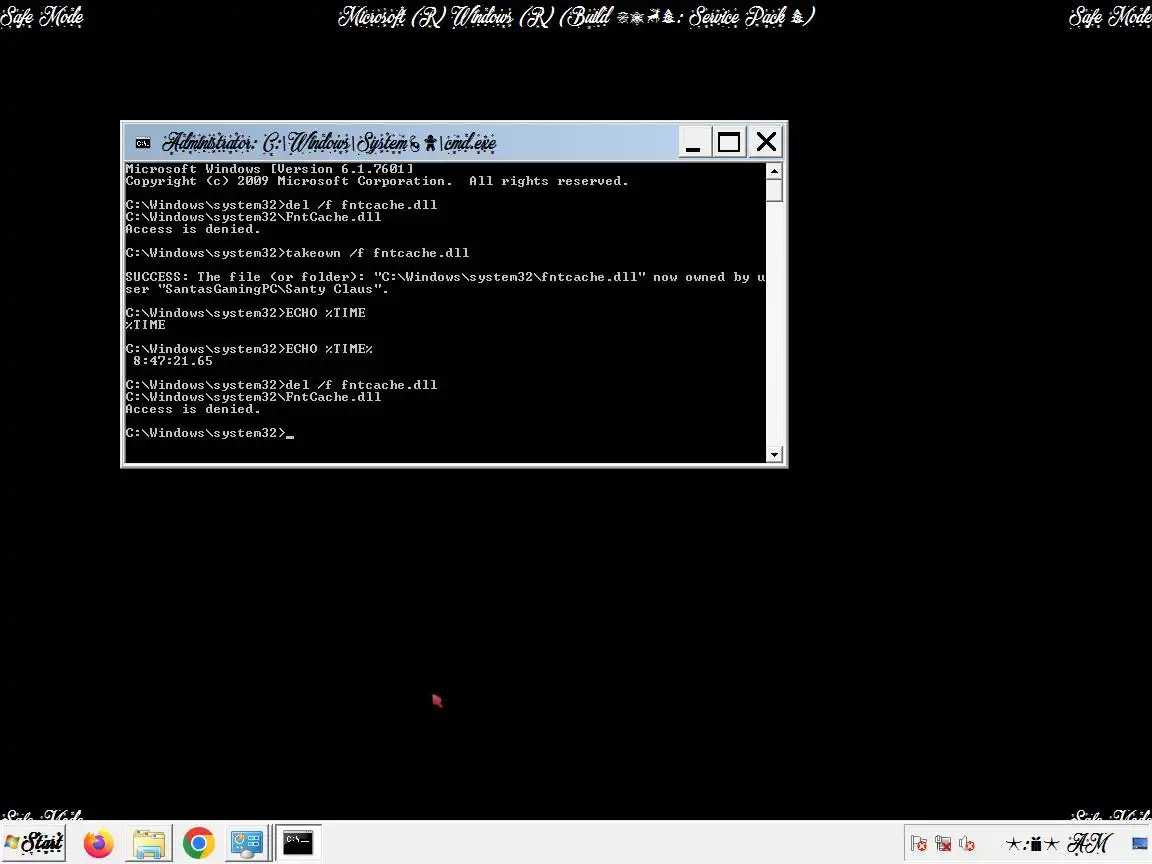Launch Firefox from the taskbar
The image size is (1152, 864).
pos(98,843)
